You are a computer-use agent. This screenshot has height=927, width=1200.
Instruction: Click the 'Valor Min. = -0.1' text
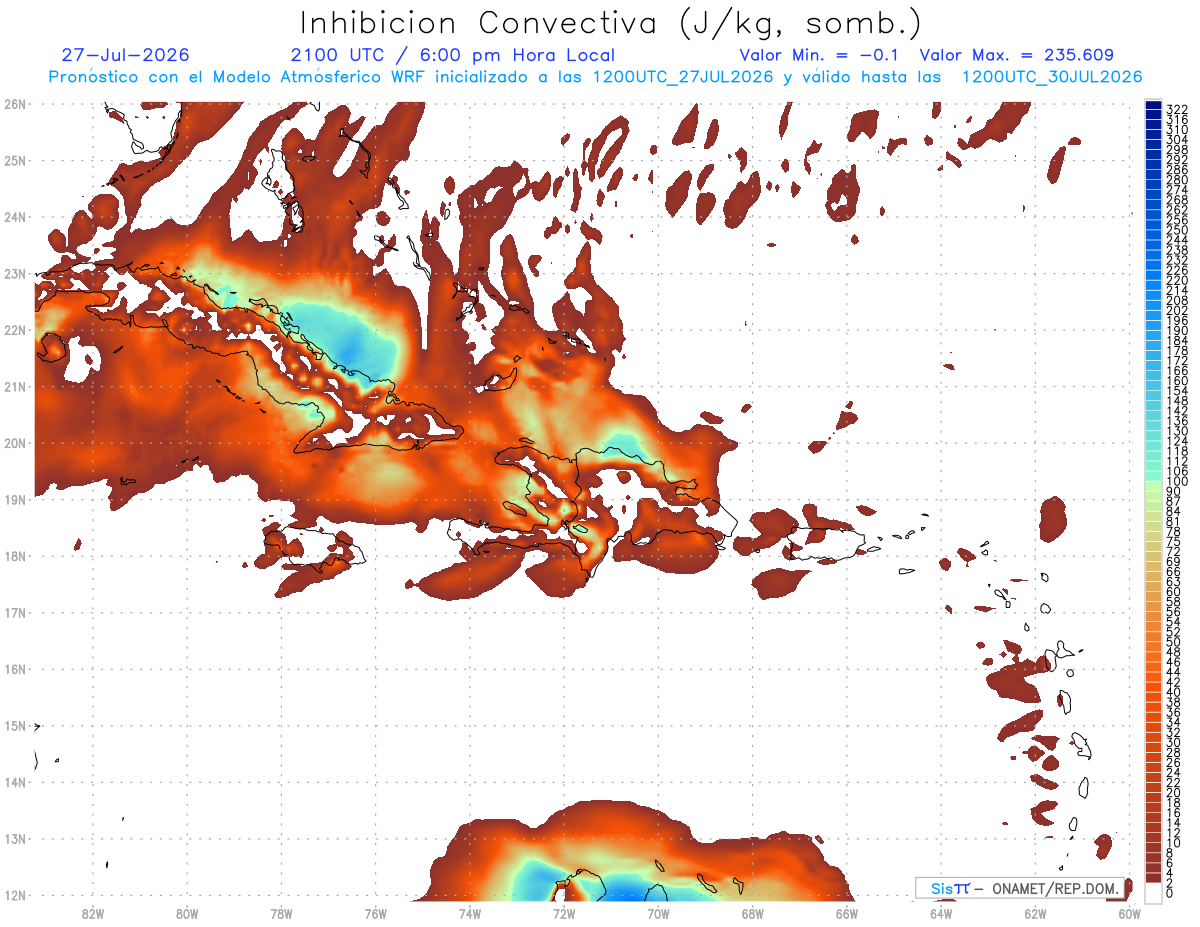(819, 56)
